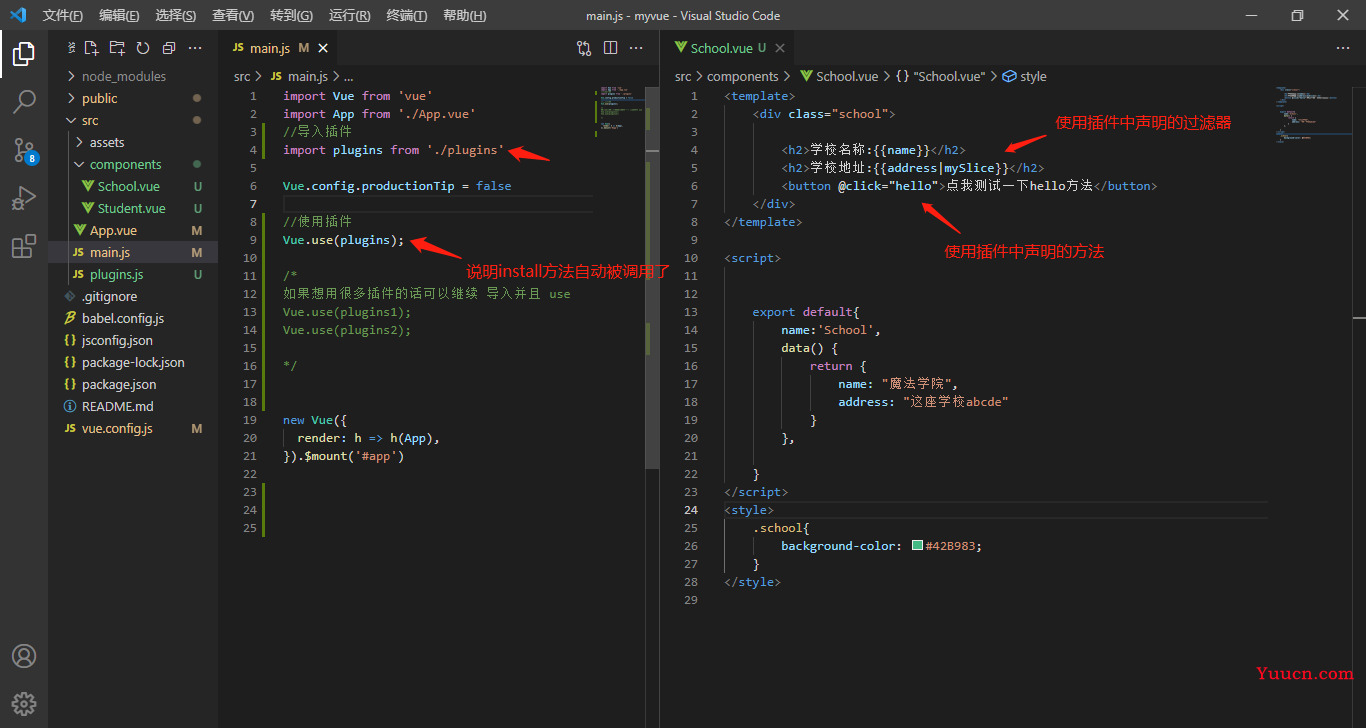Open the 编辑(E) menu
Viewport: 1366px width, 728px height.
pyautogui.click(x=120, y=15)
